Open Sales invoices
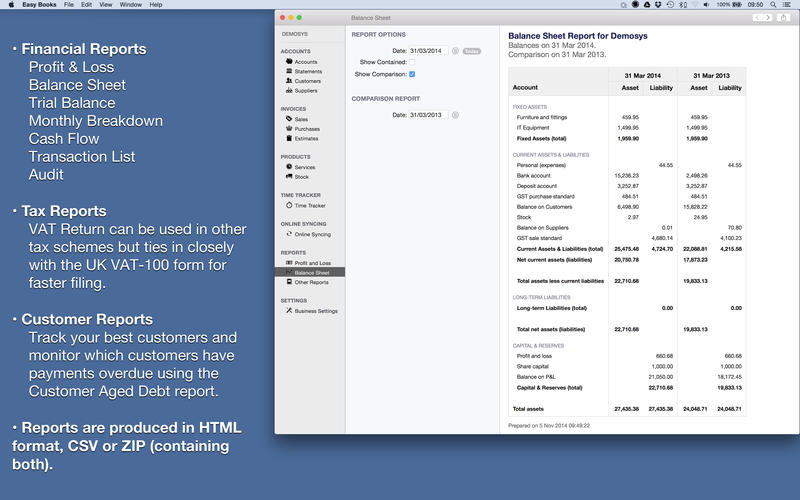This screenshot has height=500, width=800. tap(300, 119)
